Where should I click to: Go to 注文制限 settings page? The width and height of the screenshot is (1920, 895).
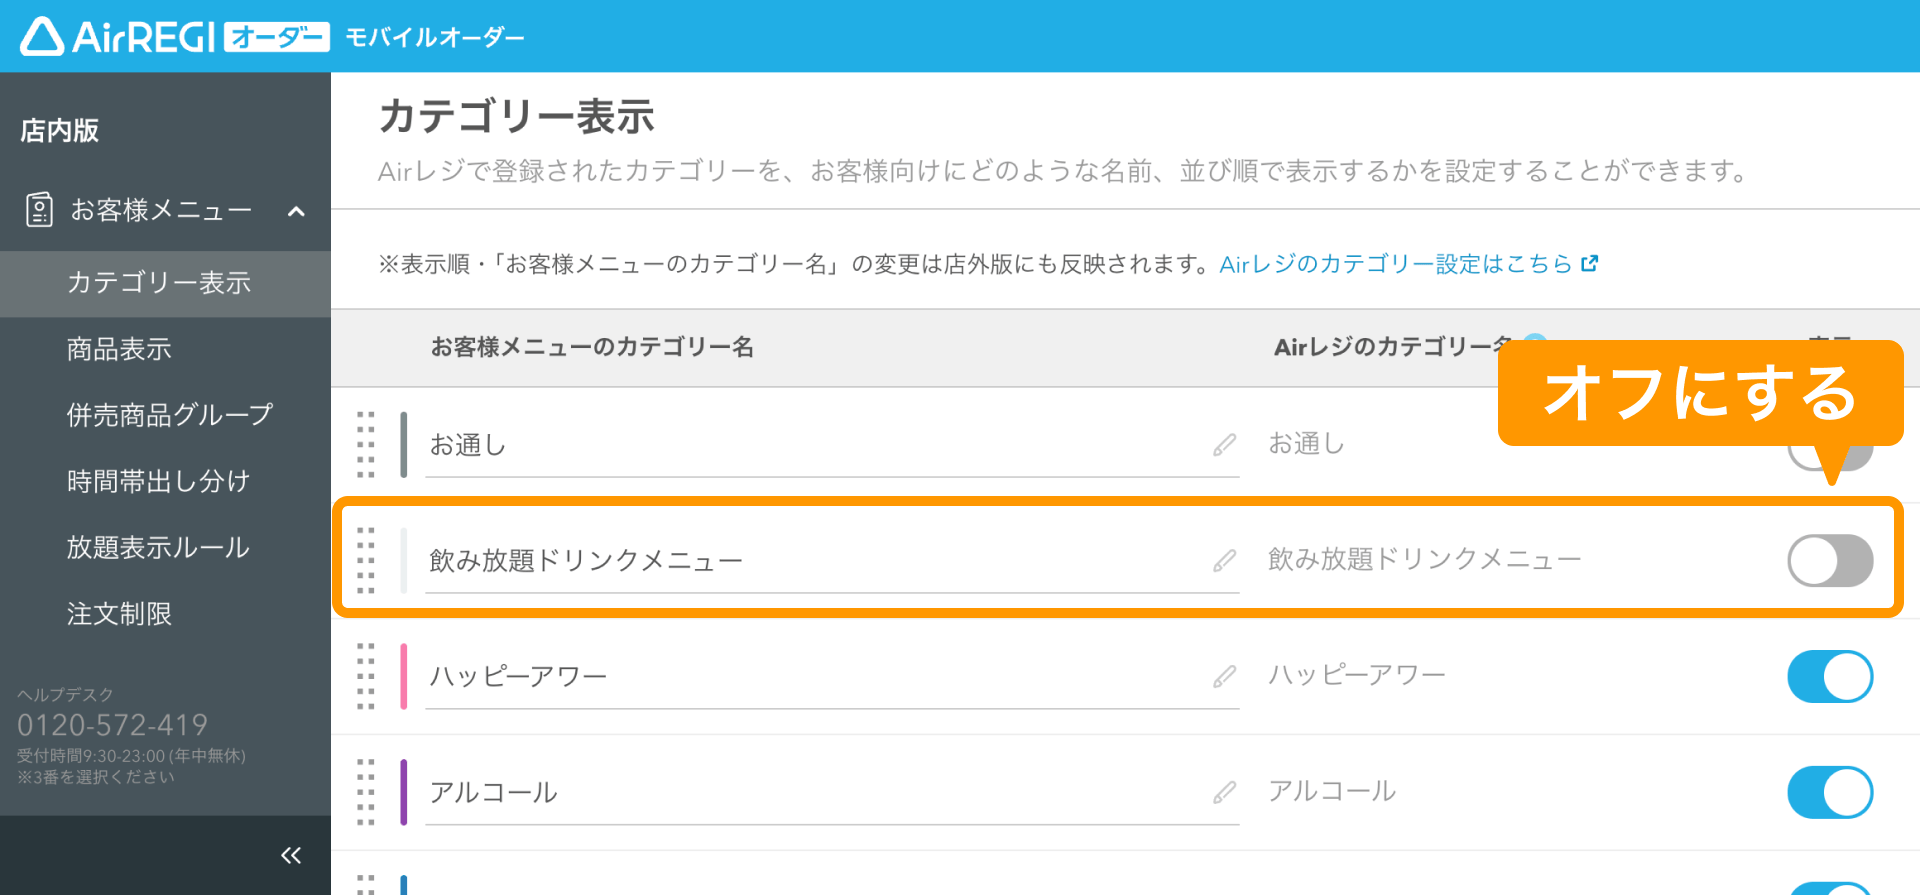(x=119, y=613)
